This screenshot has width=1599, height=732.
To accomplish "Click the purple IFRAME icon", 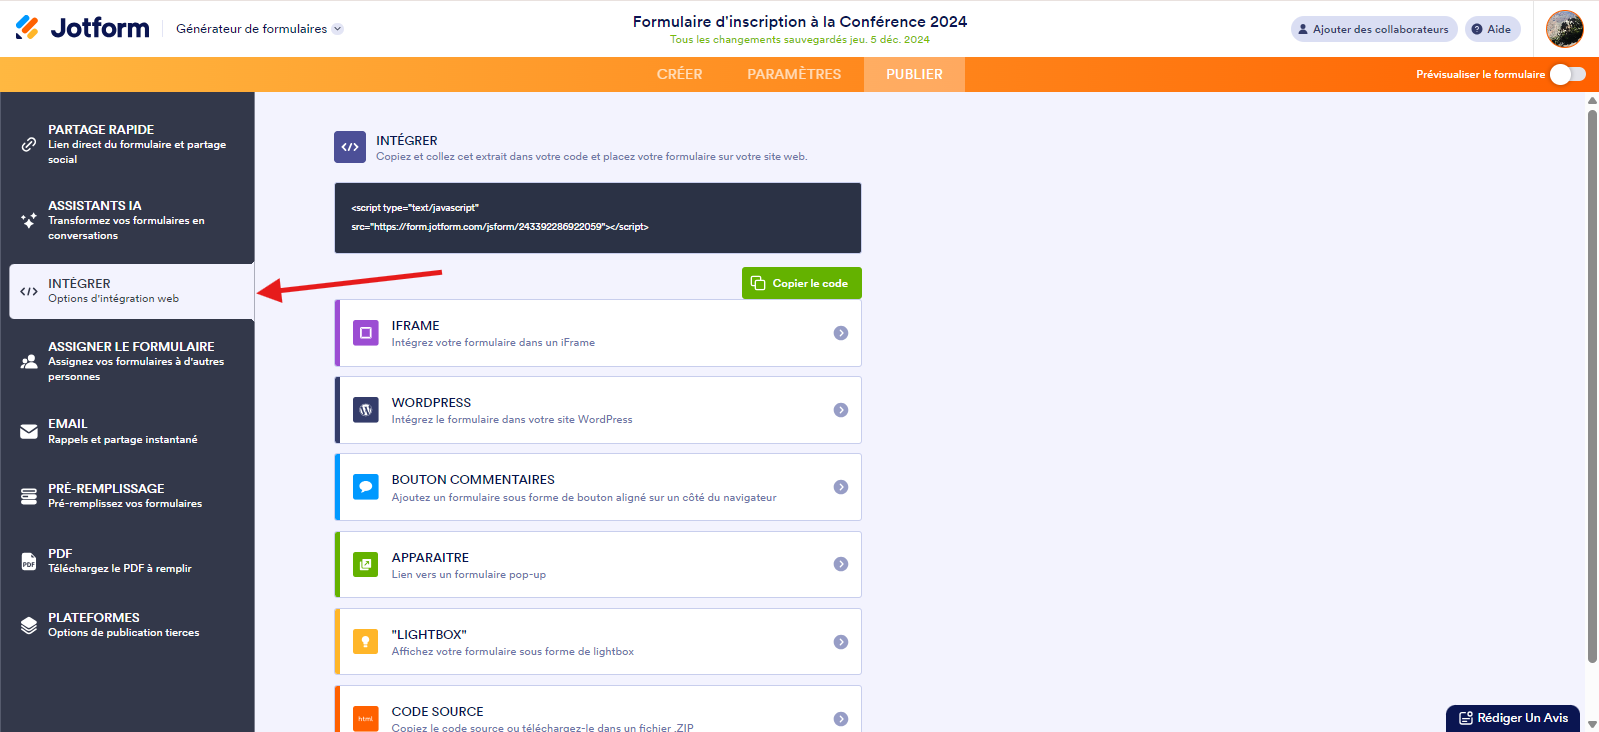I will click(366, 333).
